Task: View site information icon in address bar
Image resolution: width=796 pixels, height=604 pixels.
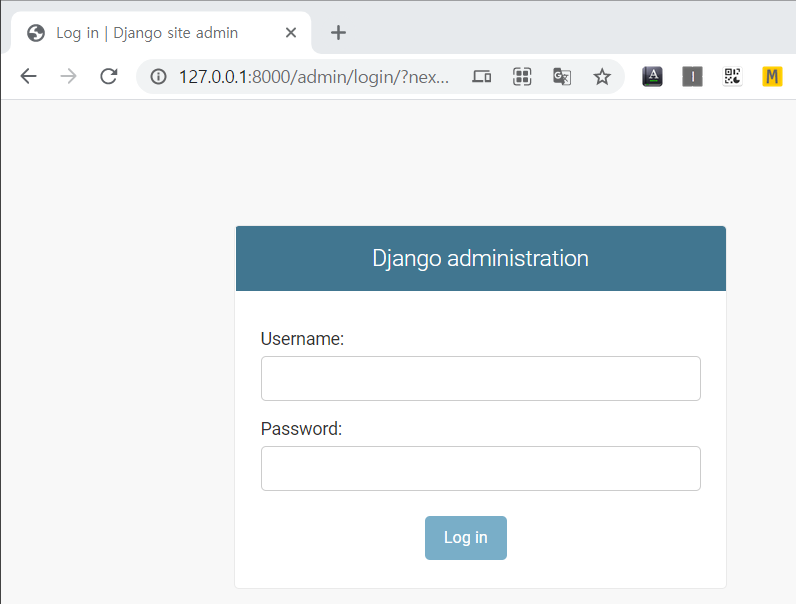Action: pos(158,77)
